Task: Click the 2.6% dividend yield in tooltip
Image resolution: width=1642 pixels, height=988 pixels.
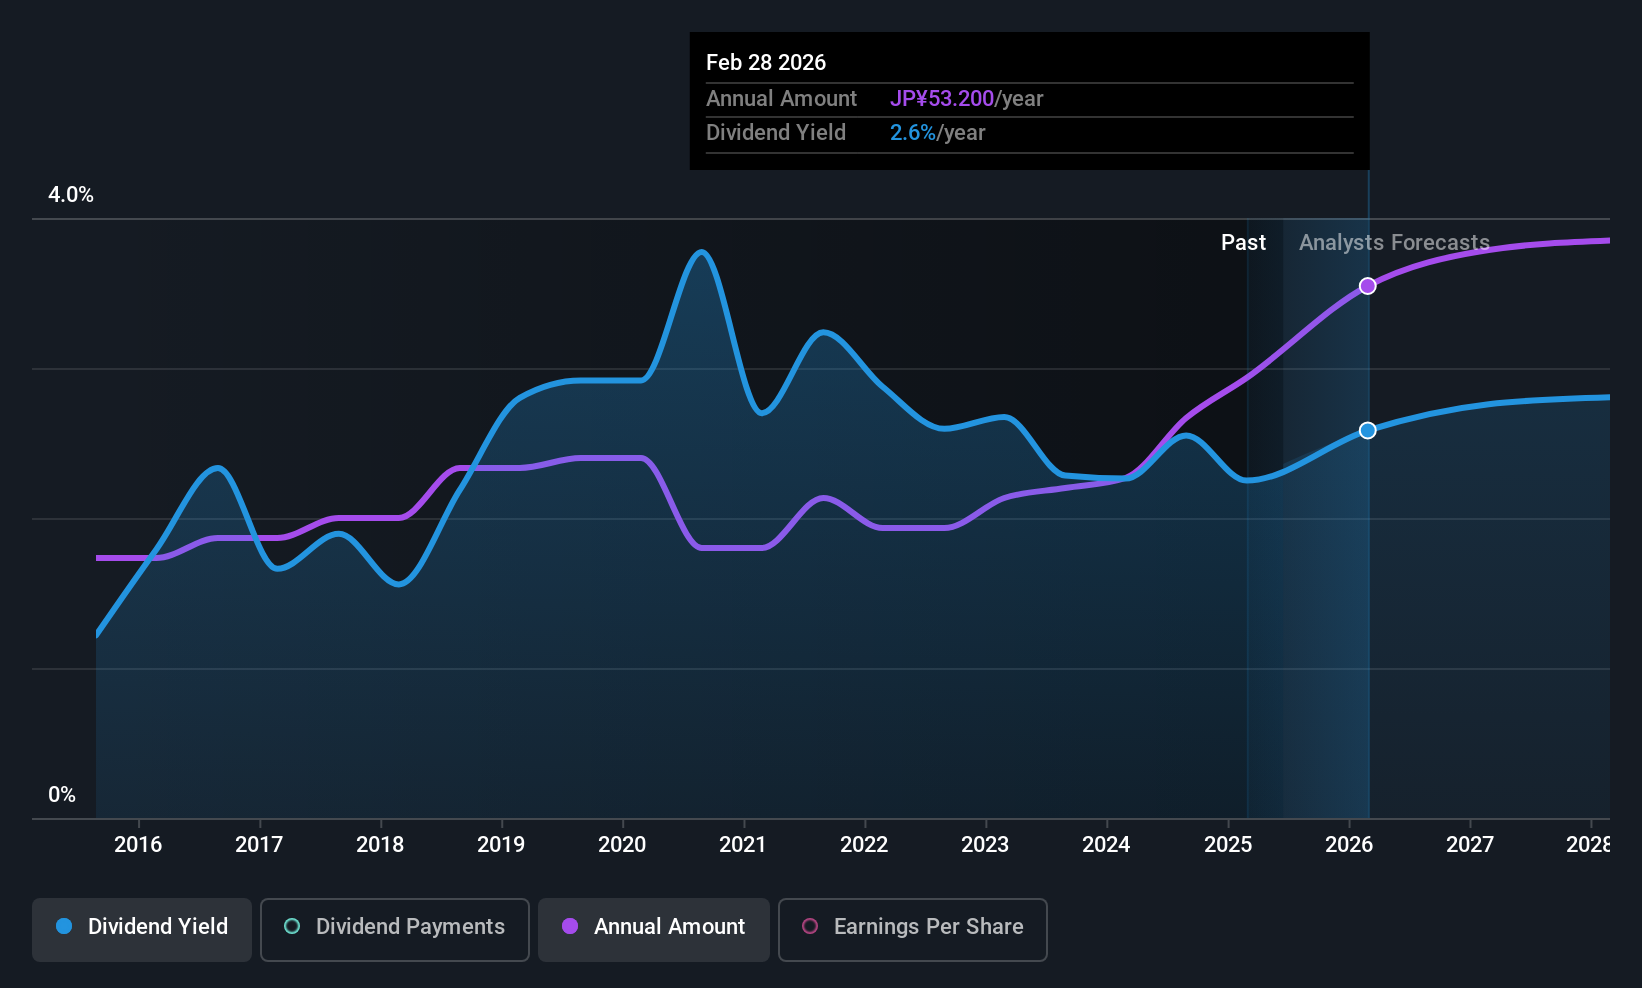Action: coord(913,133)
